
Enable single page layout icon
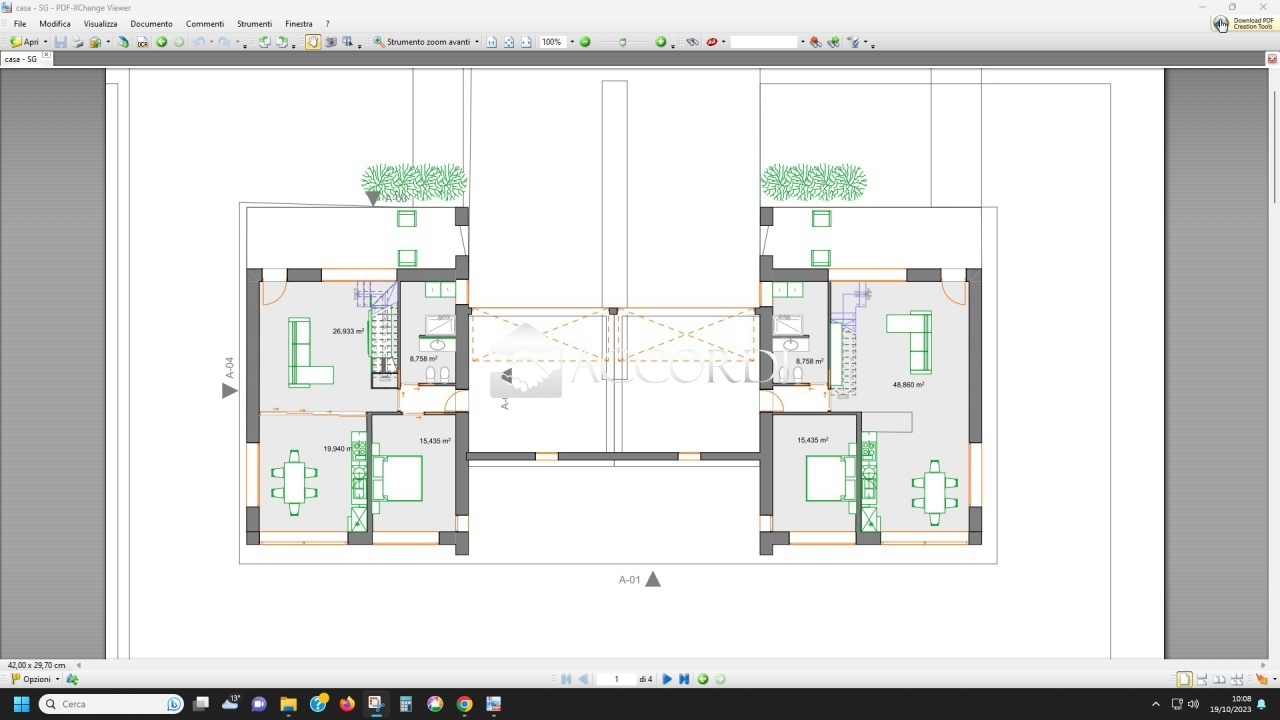1184,679
